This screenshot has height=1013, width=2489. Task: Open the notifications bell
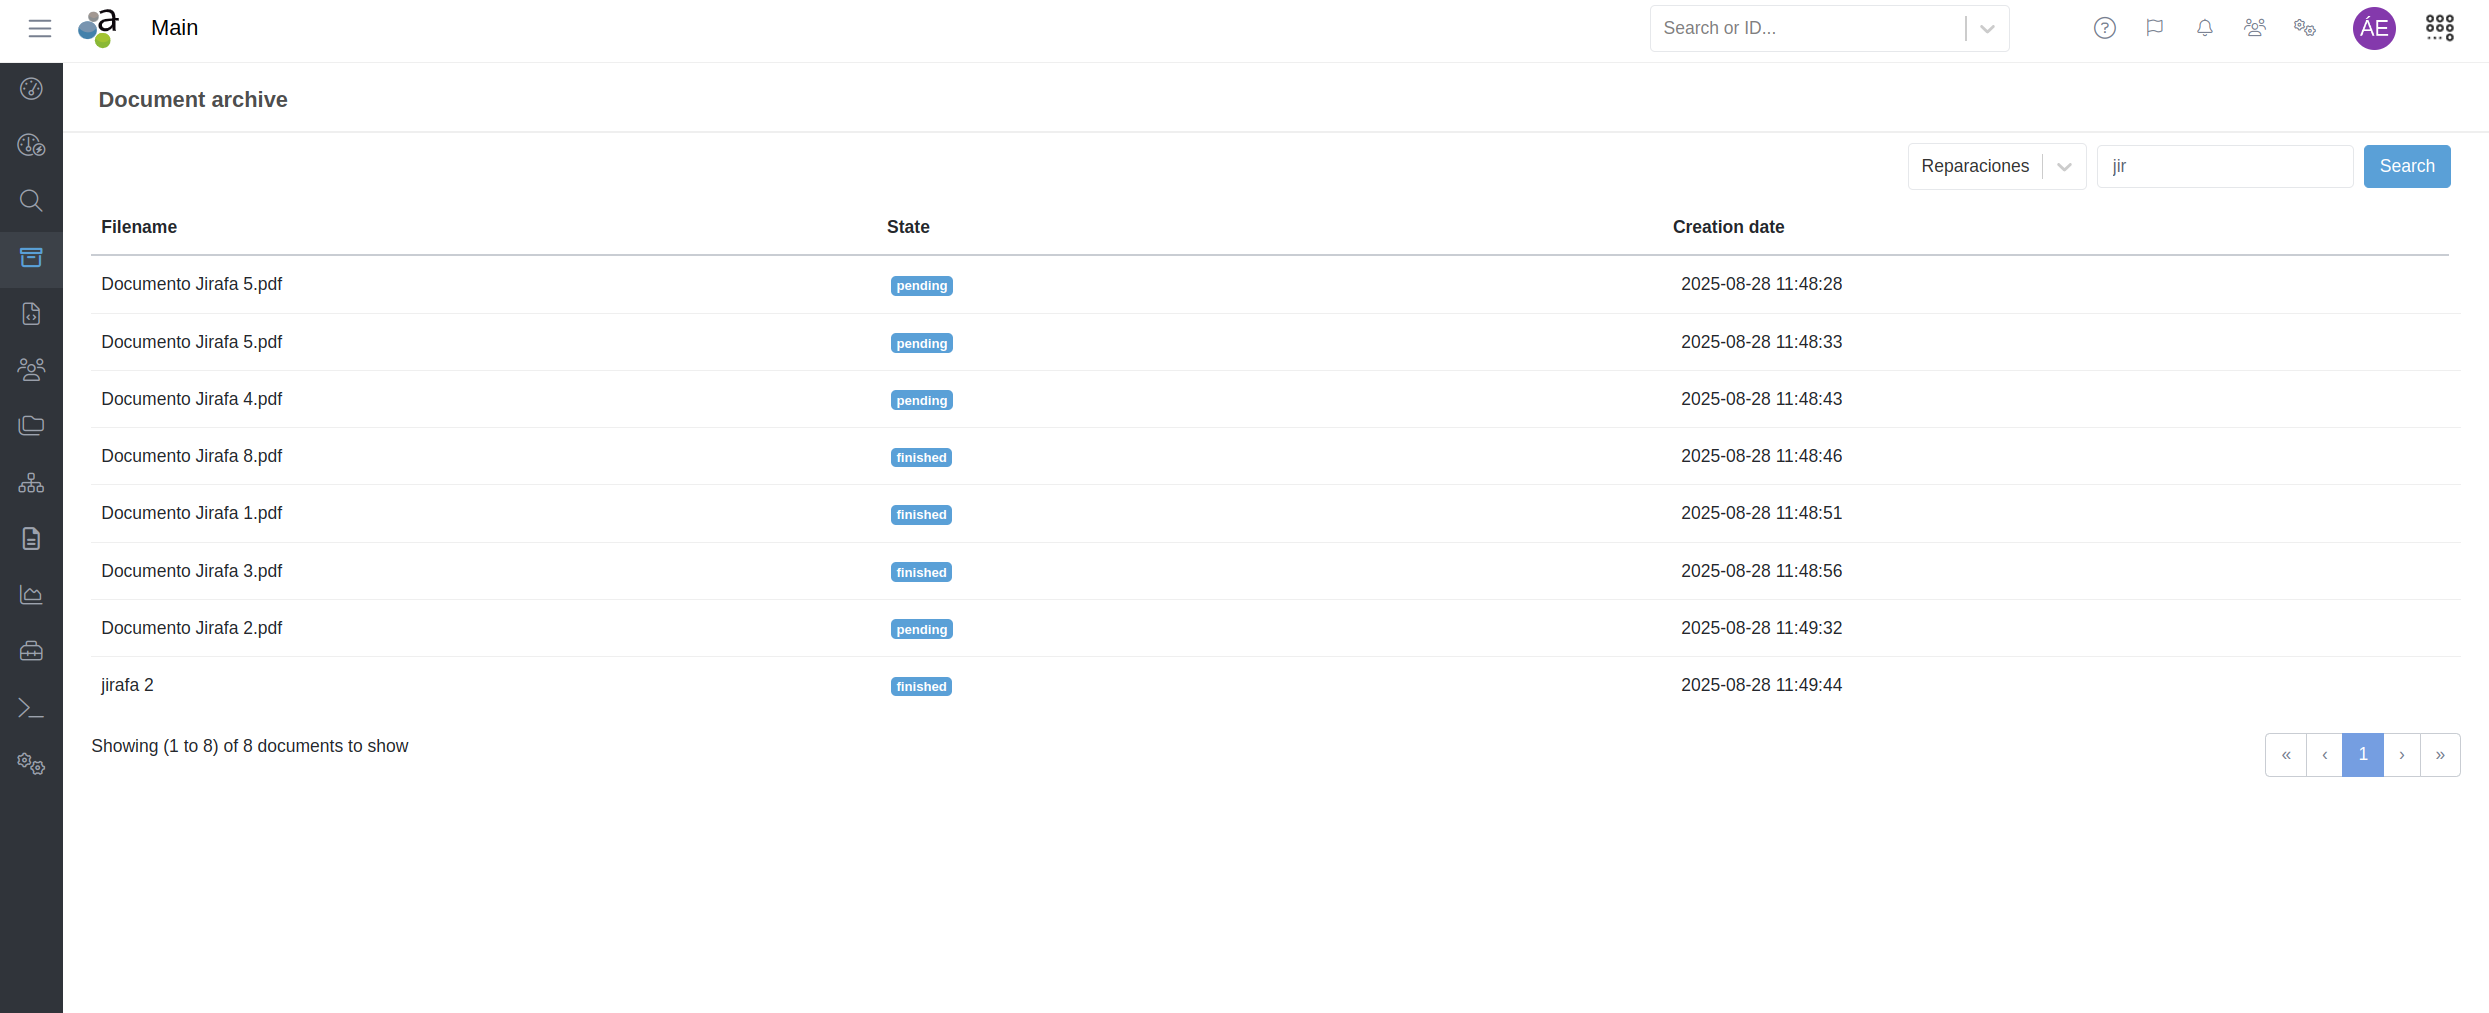(2204, 28)
